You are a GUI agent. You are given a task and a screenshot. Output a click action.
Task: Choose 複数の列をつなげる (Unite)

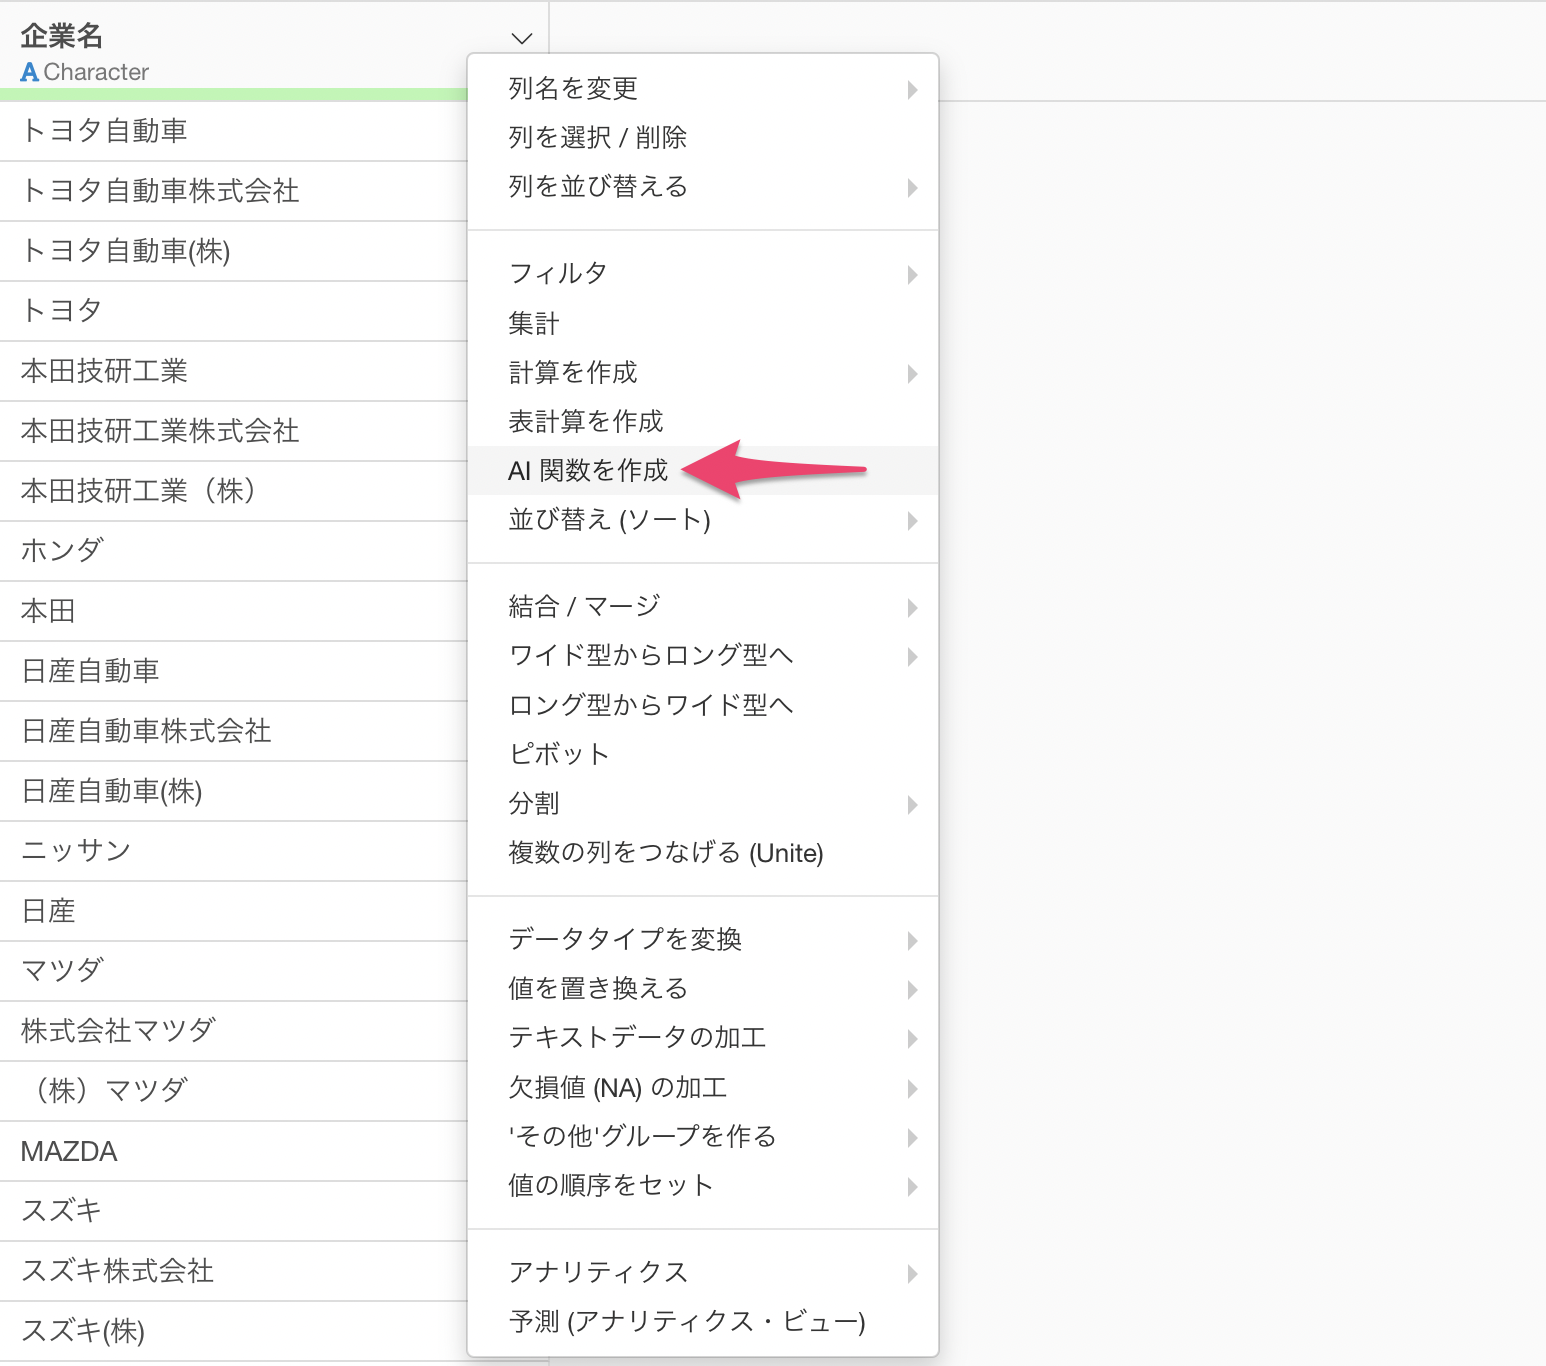(665, 853)
